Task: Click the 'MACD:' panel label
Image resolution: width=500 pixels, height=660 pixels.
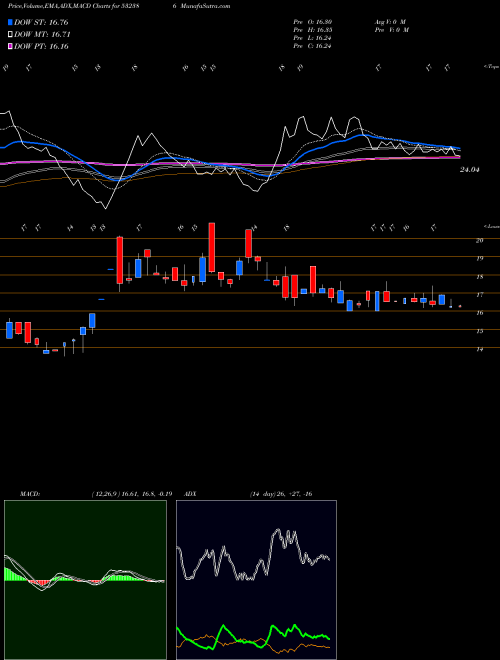Action: (29, 494)
